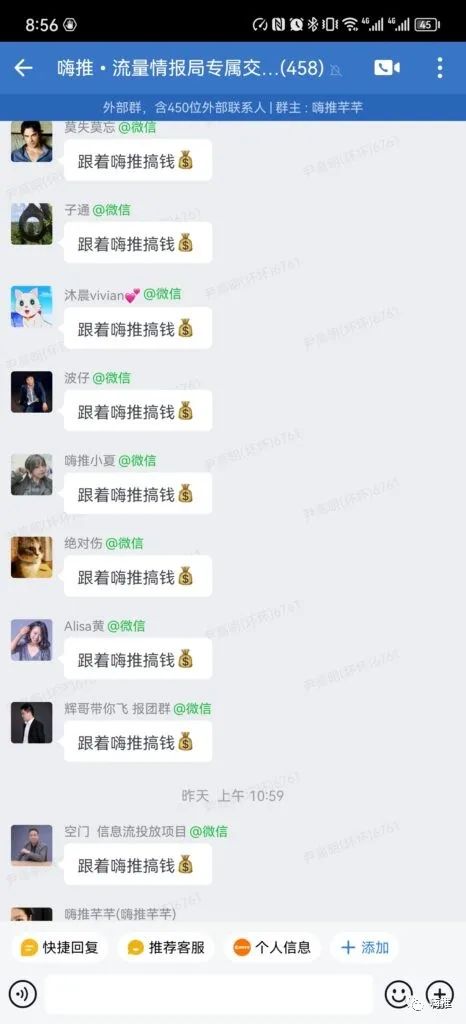466x1024 pixels.
Task: Switch to voice input with speaker icon
Action: 23,995
